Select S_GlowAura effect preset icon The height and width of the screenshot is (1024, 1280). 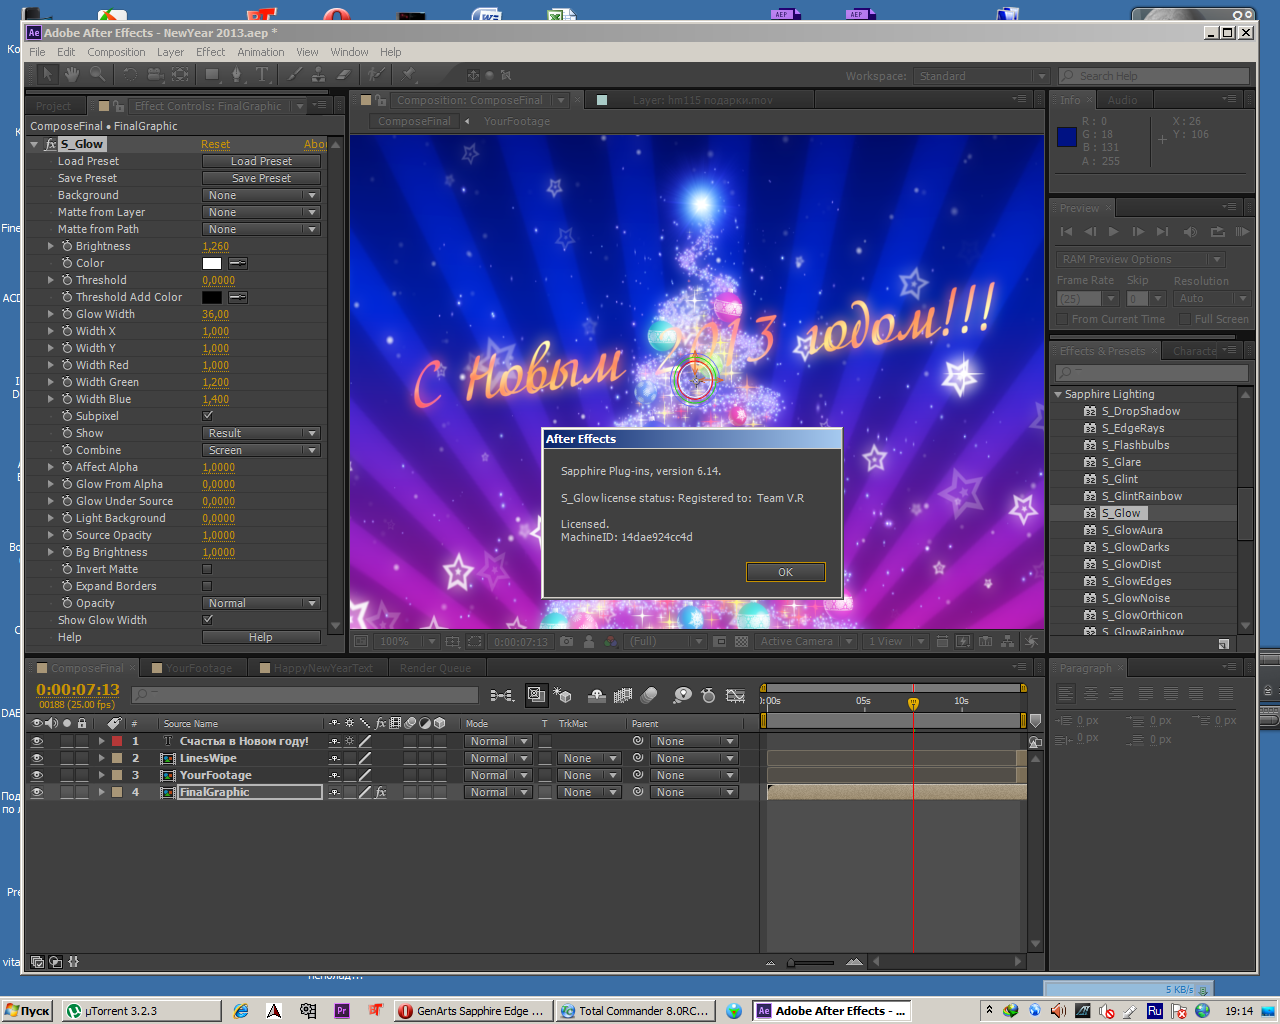pos(1090,530)
